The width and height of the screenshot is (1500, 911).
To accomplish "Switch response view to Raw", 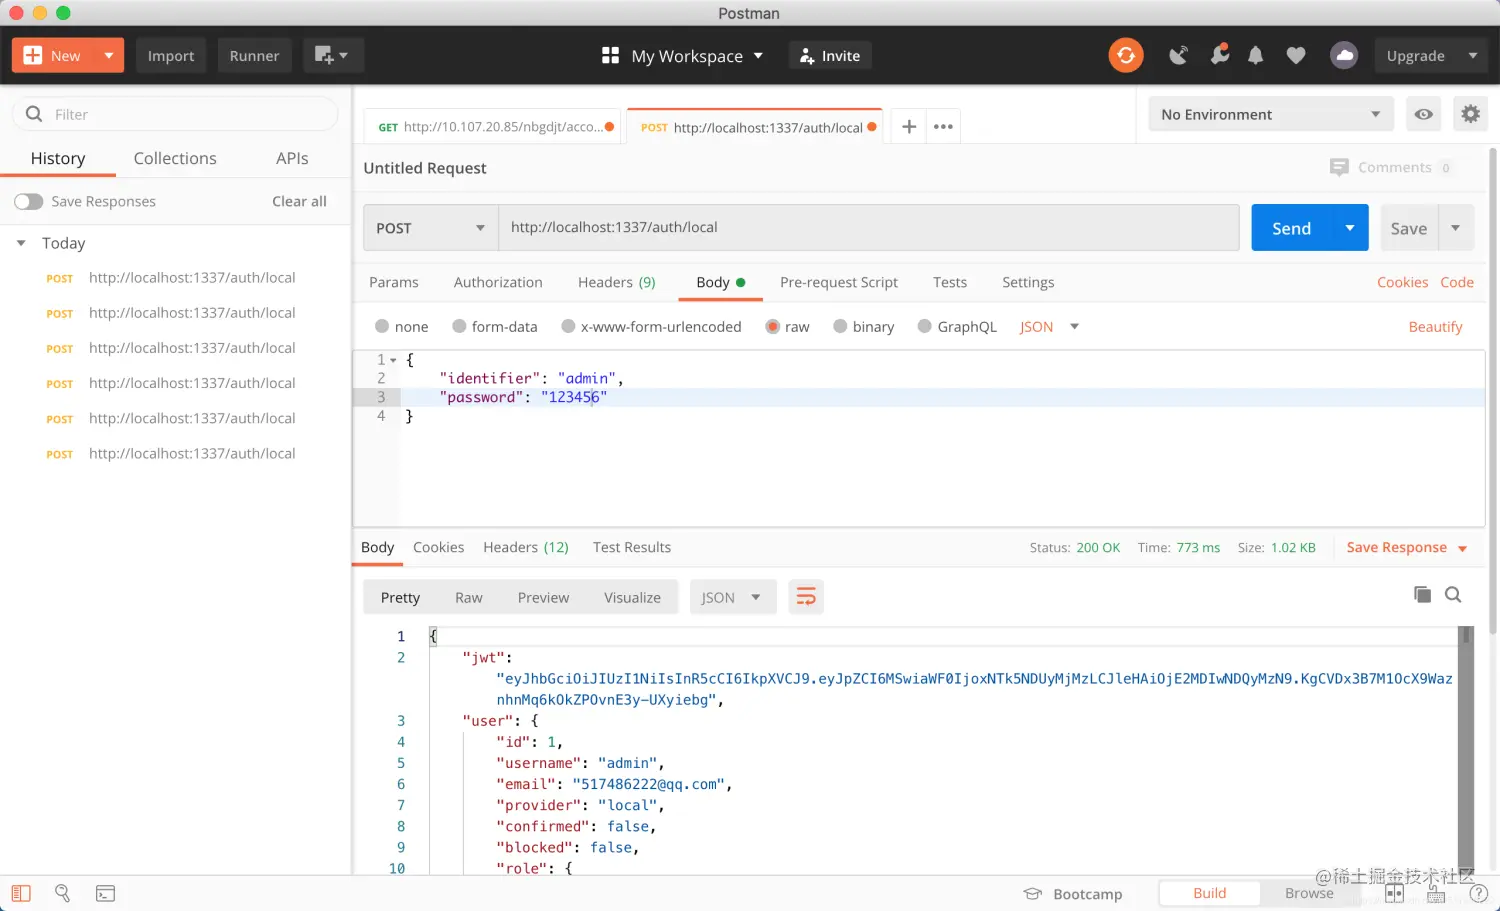I will (x=468, y=597).
